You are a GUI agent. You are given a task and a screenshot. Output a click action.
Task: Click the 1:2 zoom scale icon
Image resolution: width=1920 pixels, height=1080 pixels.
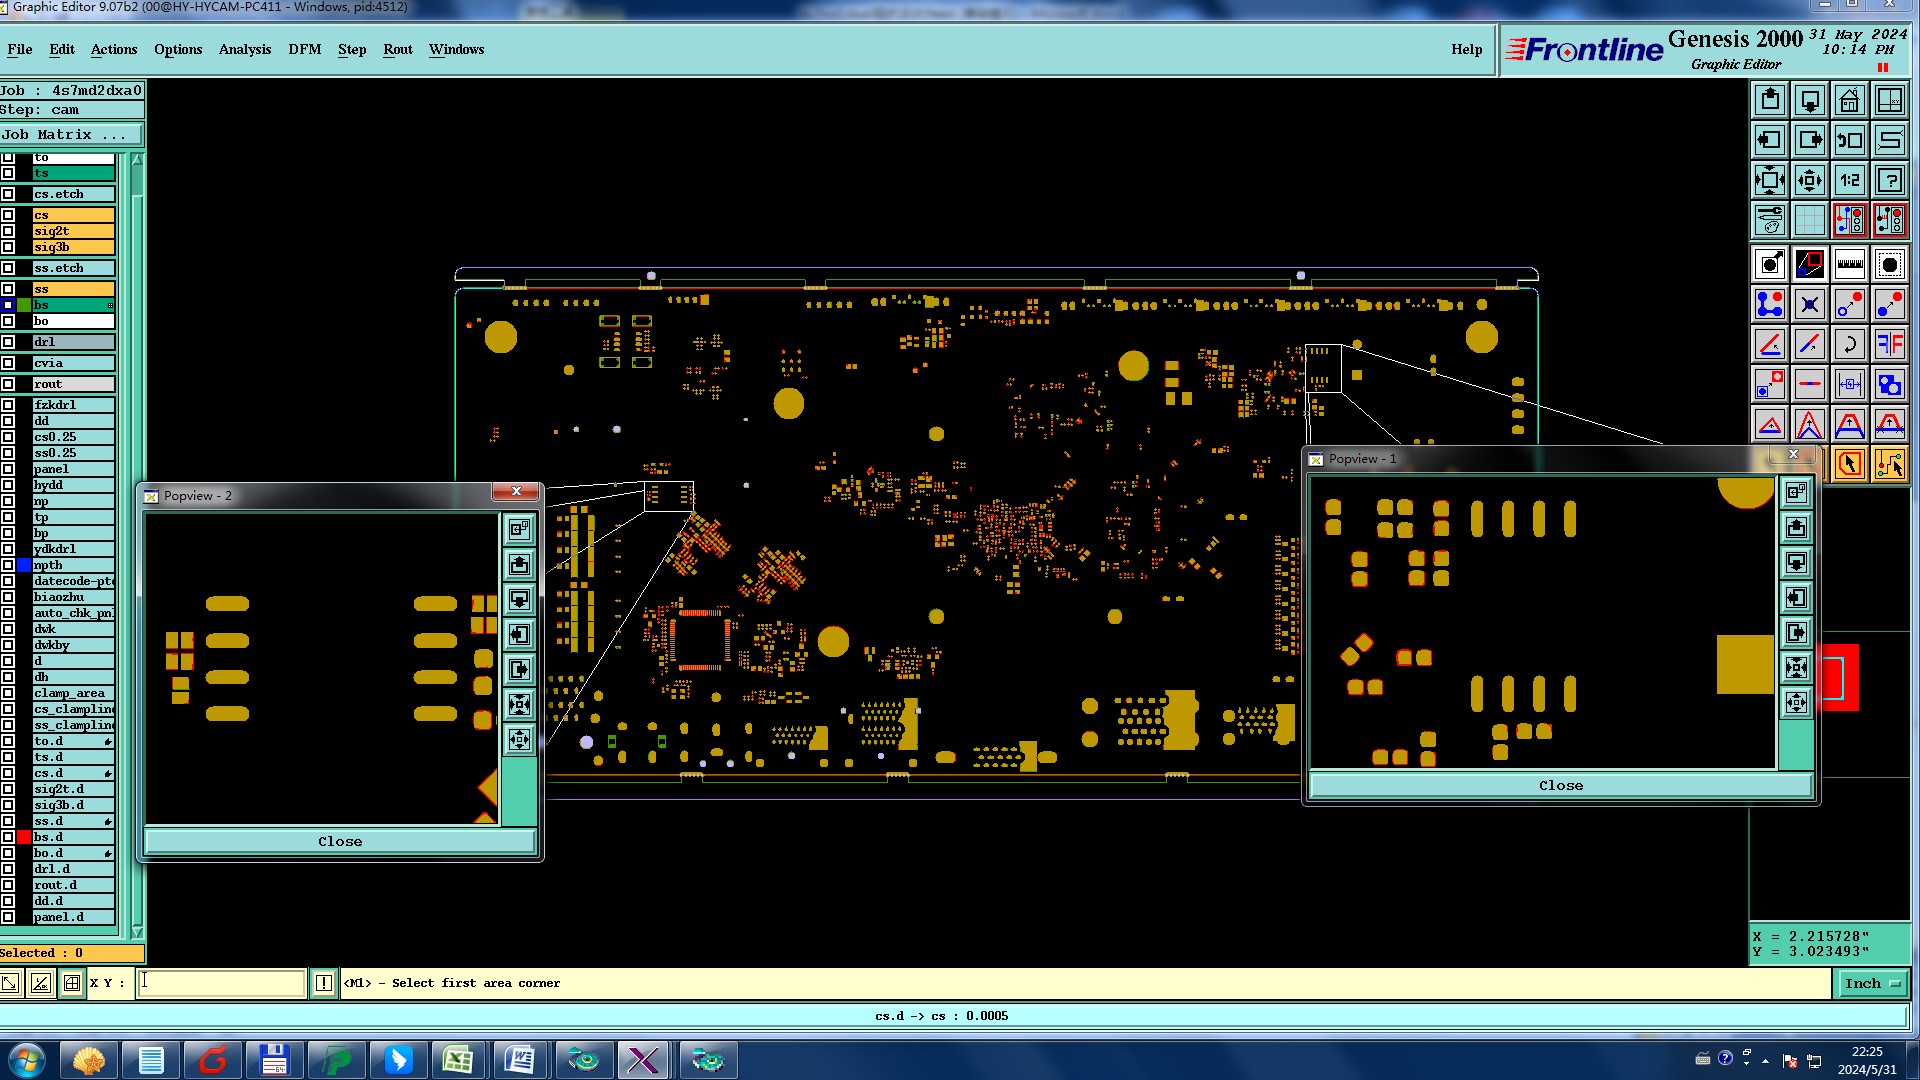[1849, 180]
